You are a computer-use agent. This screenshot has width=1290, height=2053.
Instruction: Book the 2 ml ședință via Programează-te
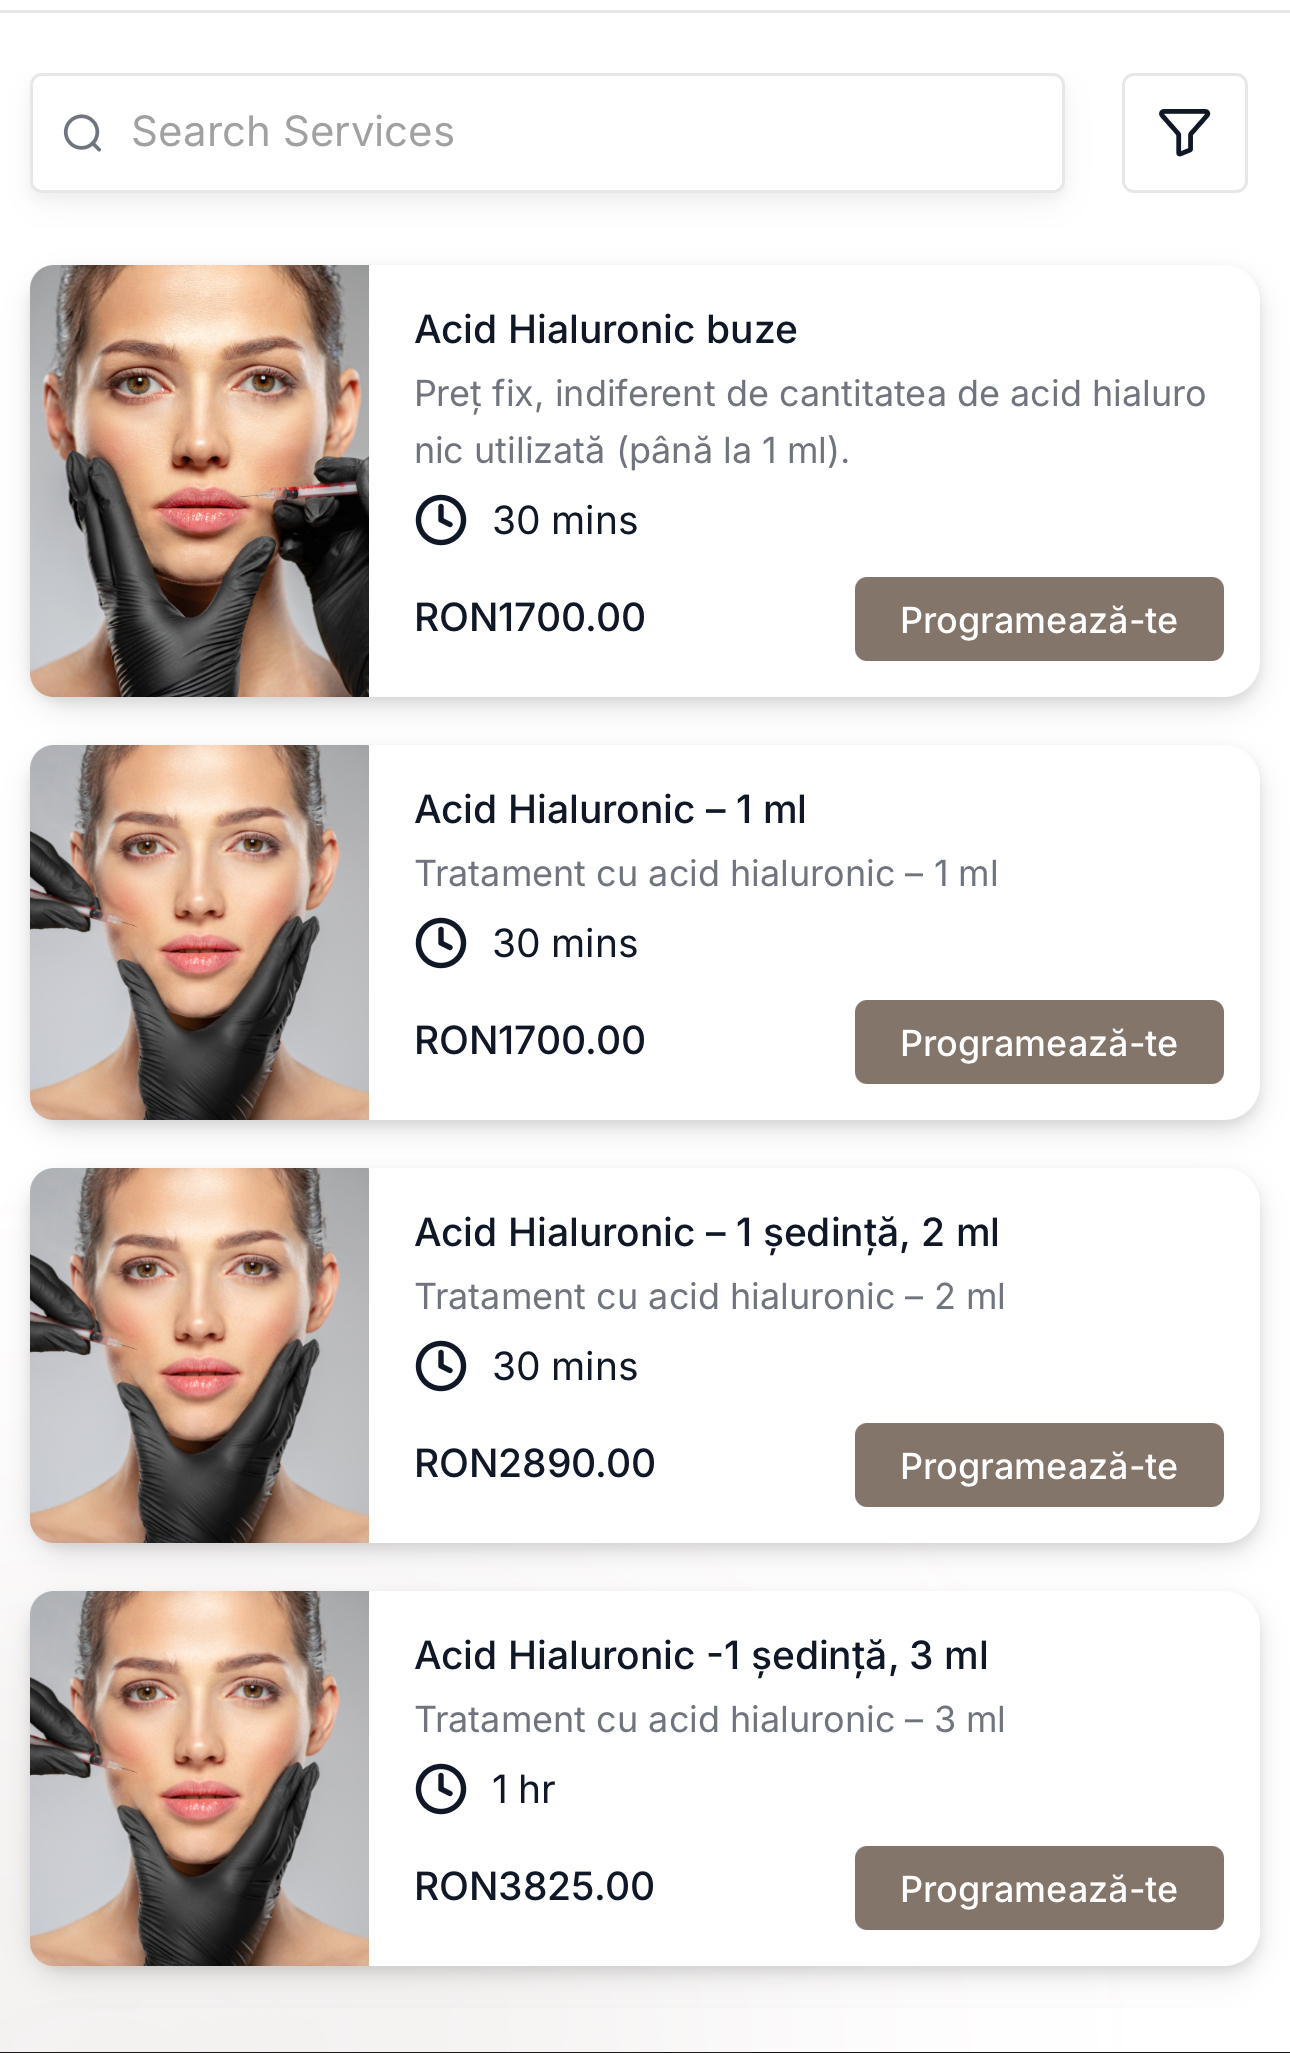(1038, 1465)
